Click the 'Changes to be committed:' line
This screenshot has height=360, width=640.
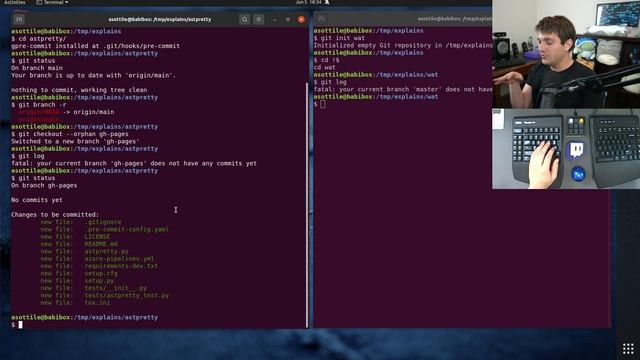pos(55,215)
